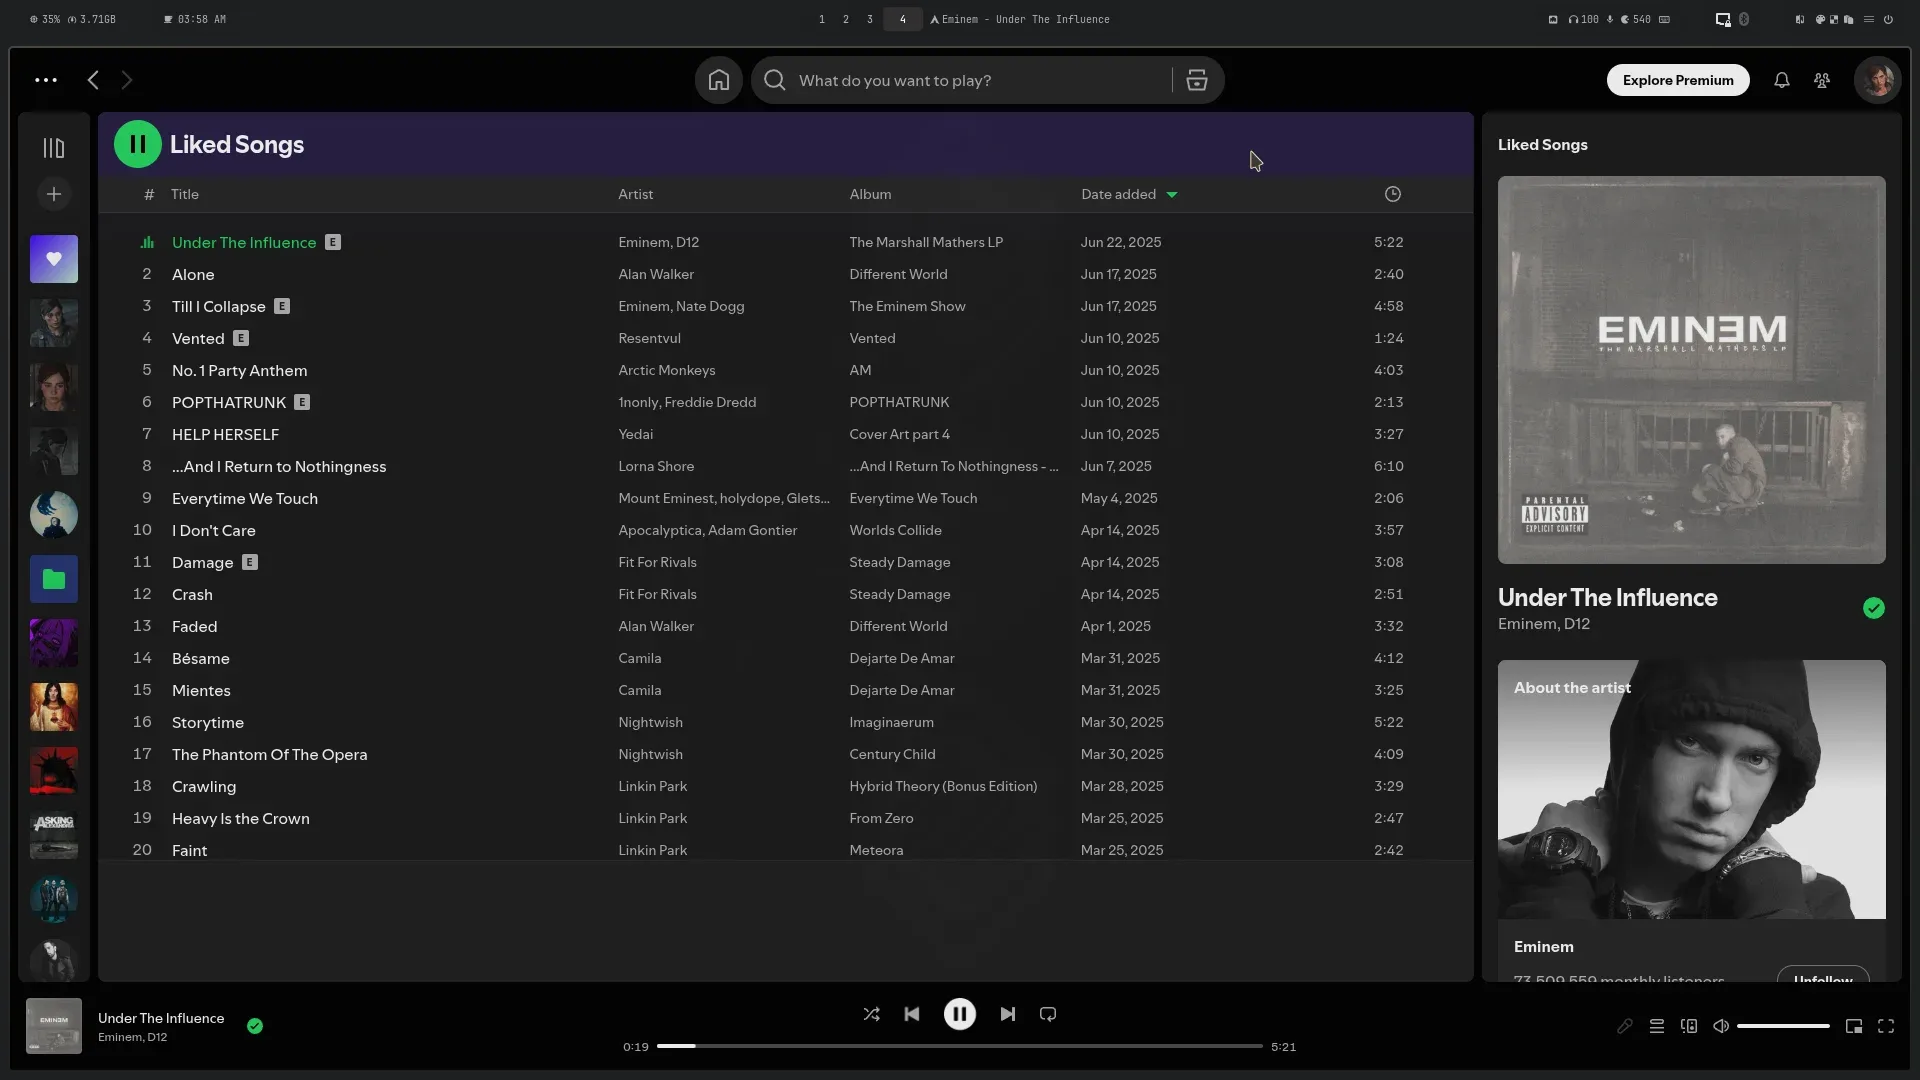Sort by Album column header
Image resolution: width=1920 pixels, height=1080 pixels.
point(870,194)
